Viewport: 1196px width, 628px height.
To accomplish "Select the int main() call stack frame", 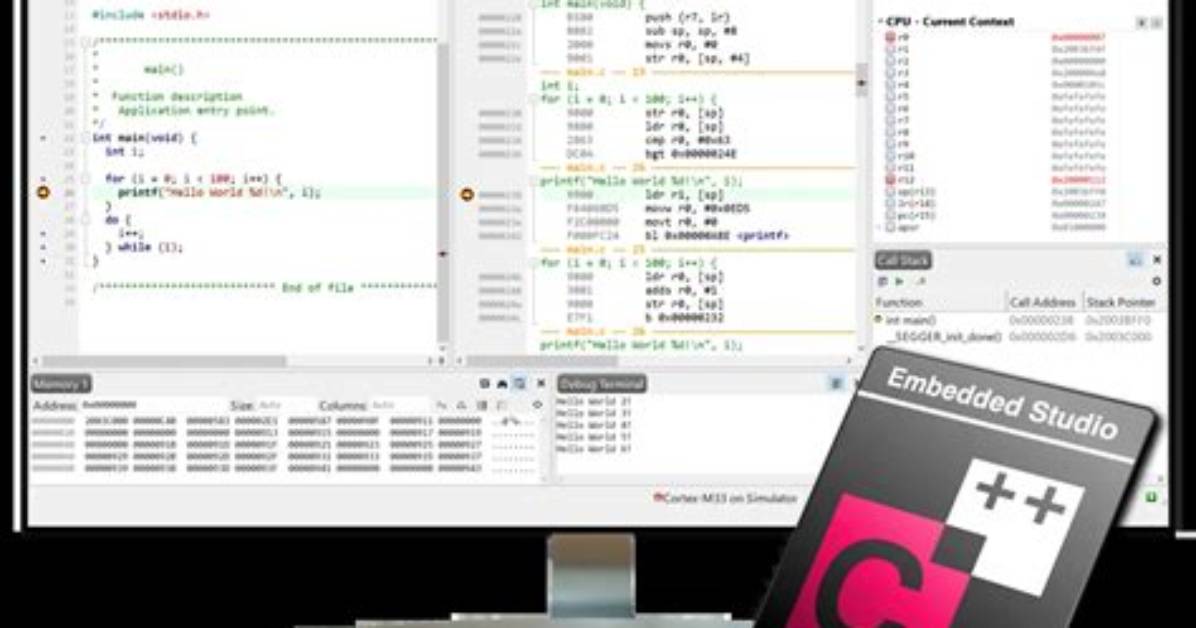I will [x=1018, y=320].
